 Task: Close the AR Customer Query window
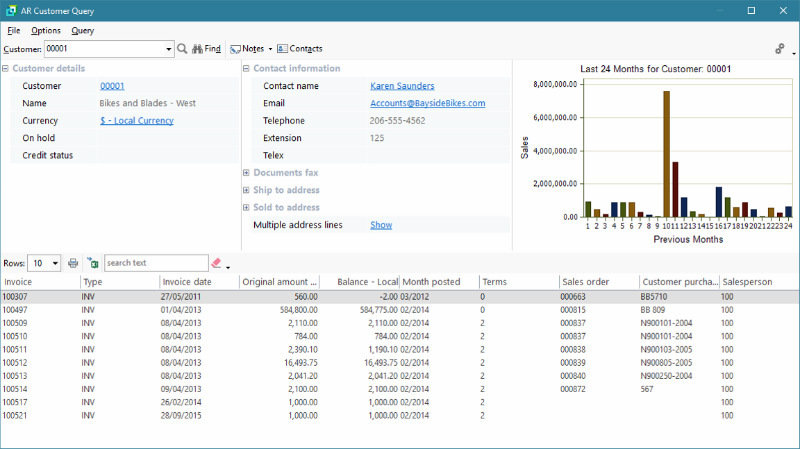click(783, 11)
